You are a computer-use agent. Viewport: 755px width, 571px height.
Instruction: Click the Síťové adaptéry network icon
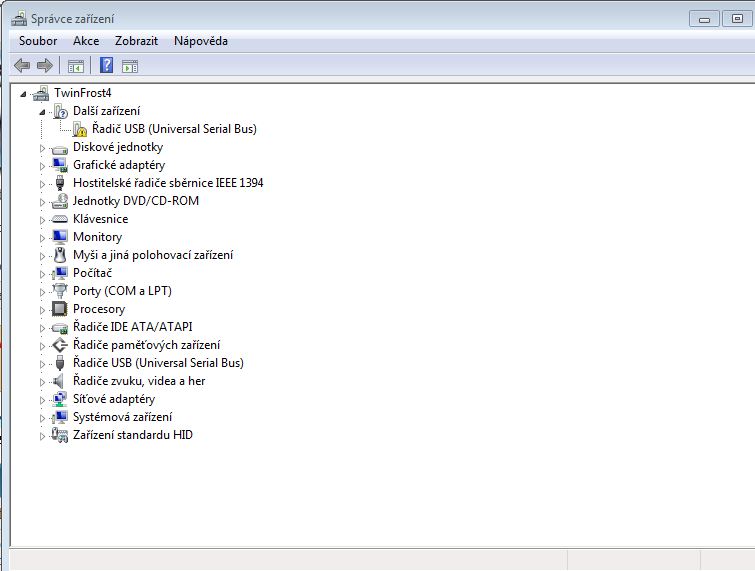(x=60, y=399)
